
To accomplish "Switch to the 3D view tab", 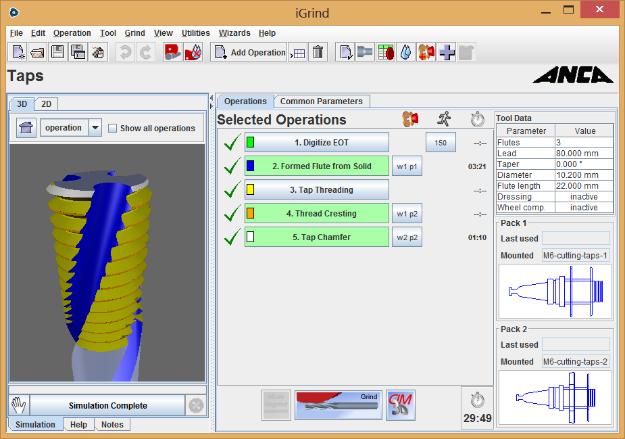I will click(x=22, y=104).
